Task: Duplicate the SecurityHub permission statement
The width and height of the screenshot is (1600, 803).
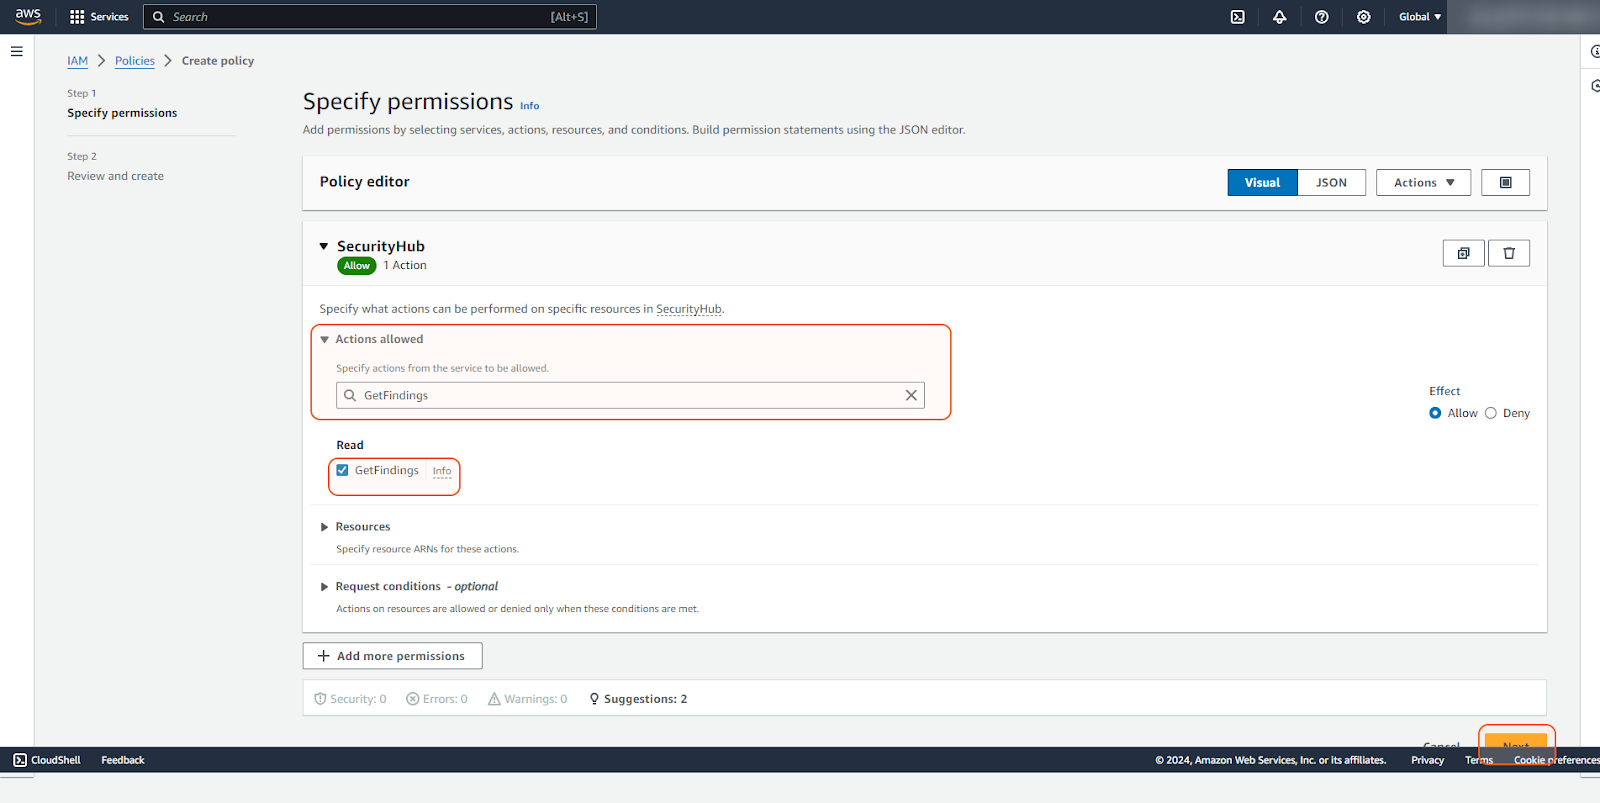Action: point(1463,253)
